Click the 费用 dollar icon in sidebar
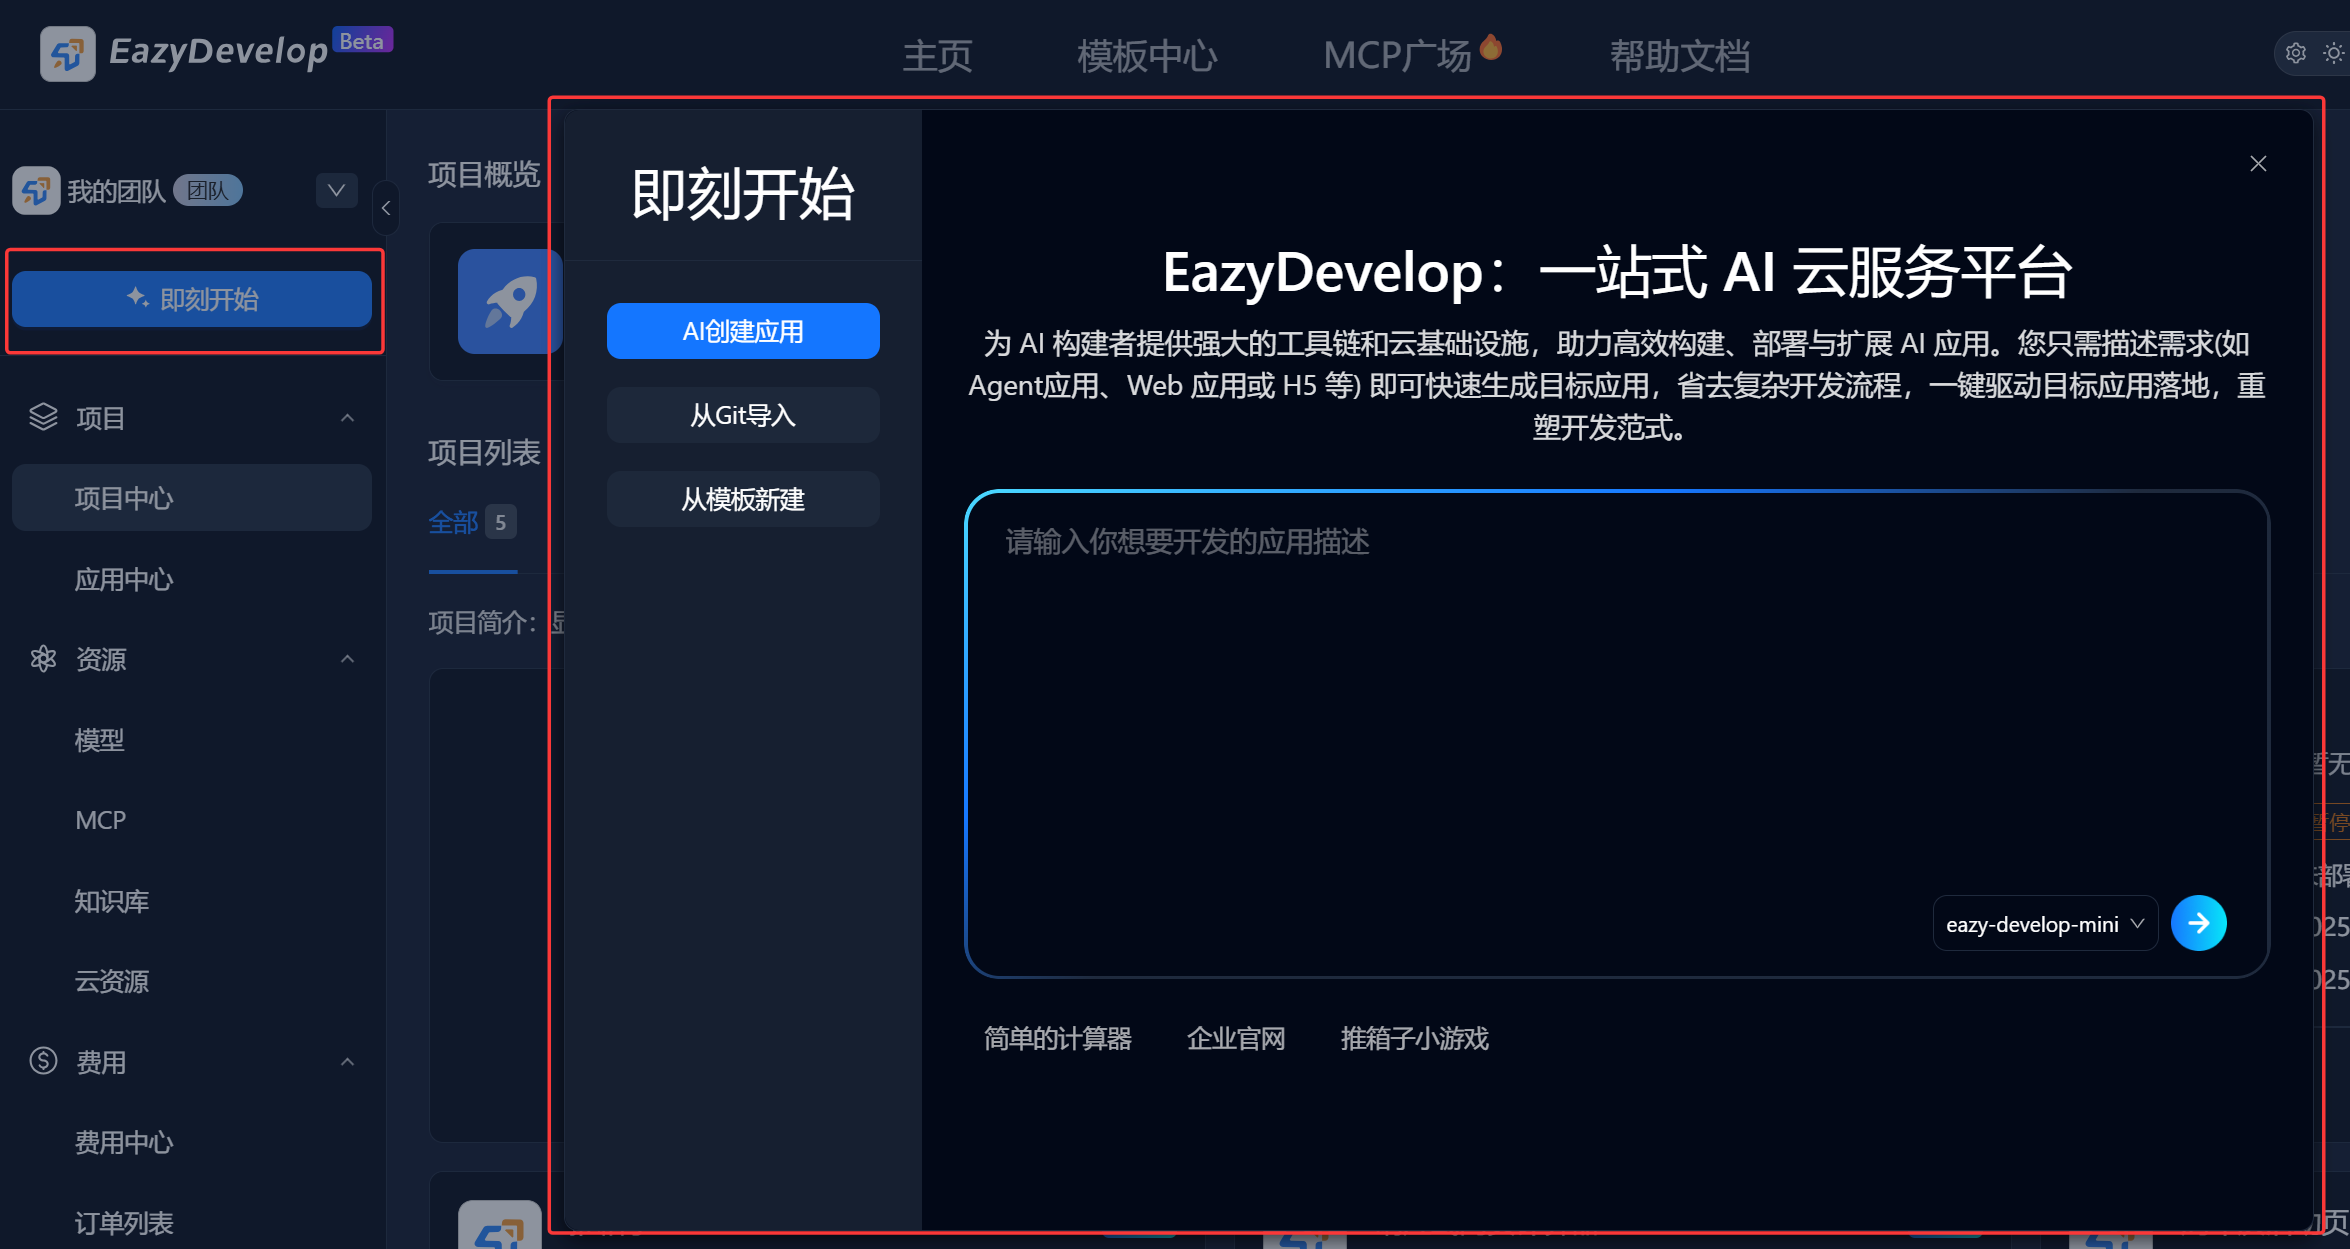The height and width of the screenshot is (1249, 2350). click(x=43, y=1061)
